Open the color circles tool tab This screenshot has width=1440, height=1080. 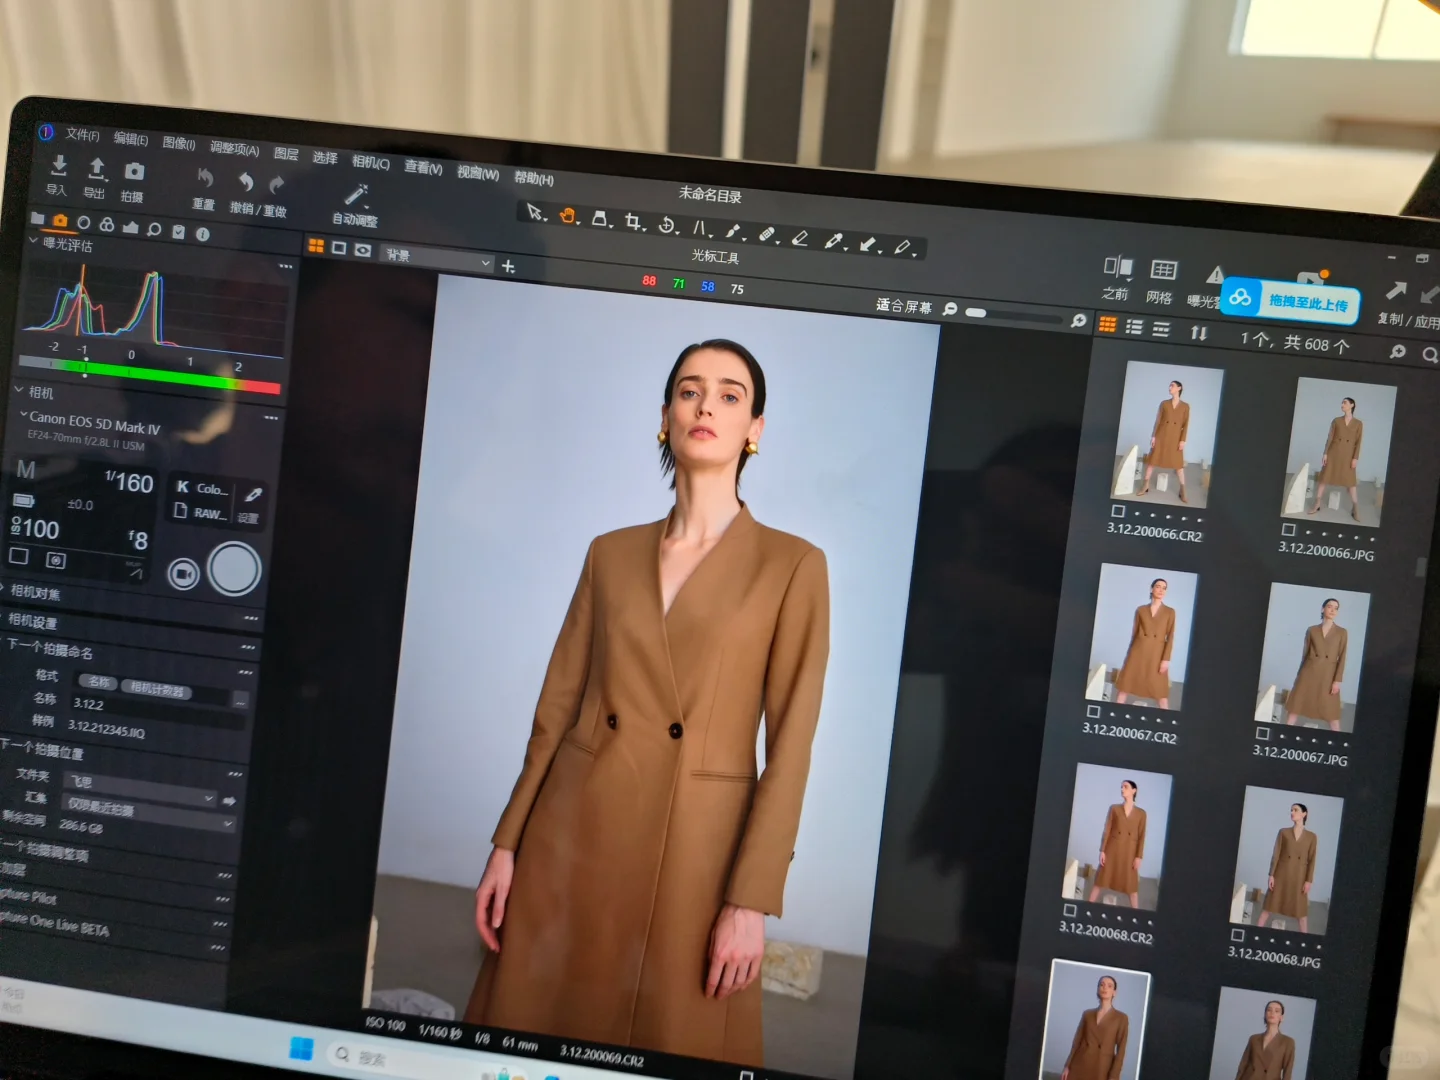[107, 224]
